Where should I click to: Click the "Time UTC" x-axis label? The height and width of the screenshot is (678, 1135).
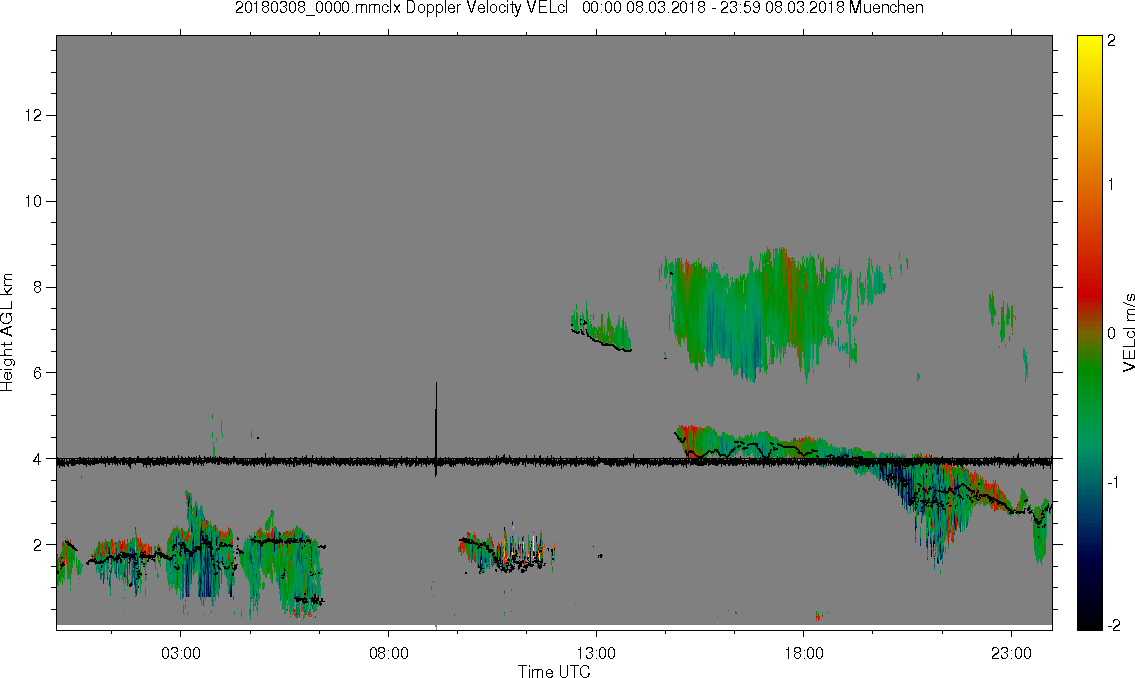tap(554, 671)
